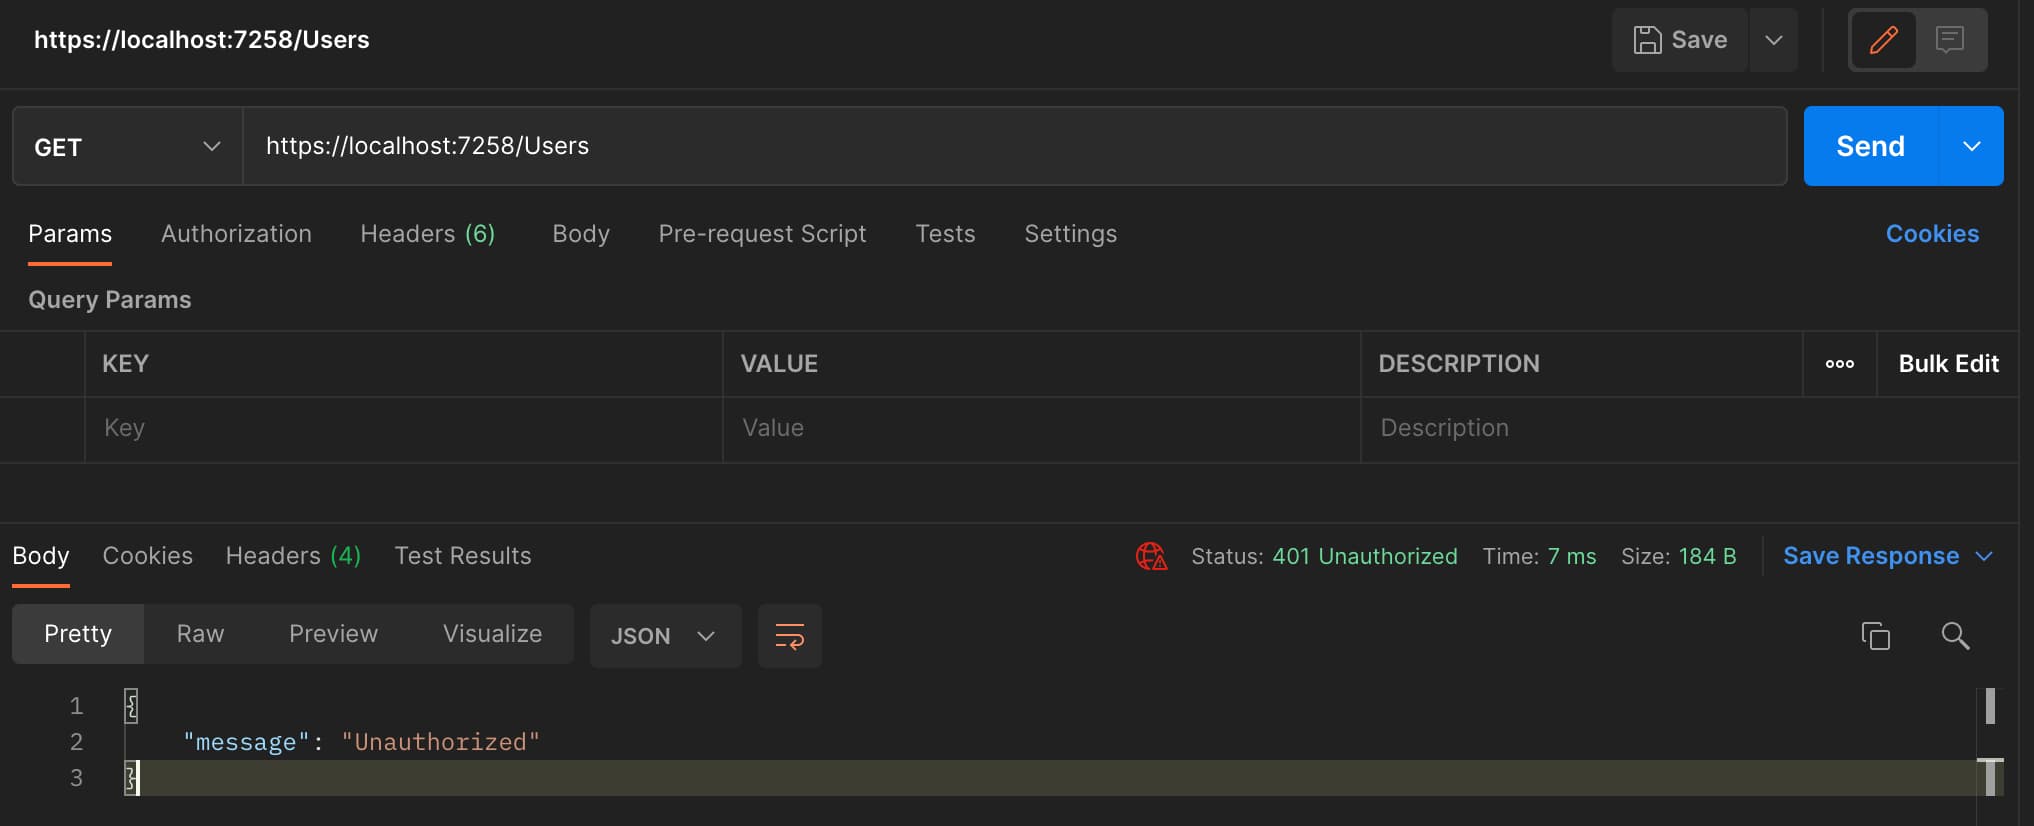Collapse the opening brace on line 1
2034x826 pixels.
[131, 706]
